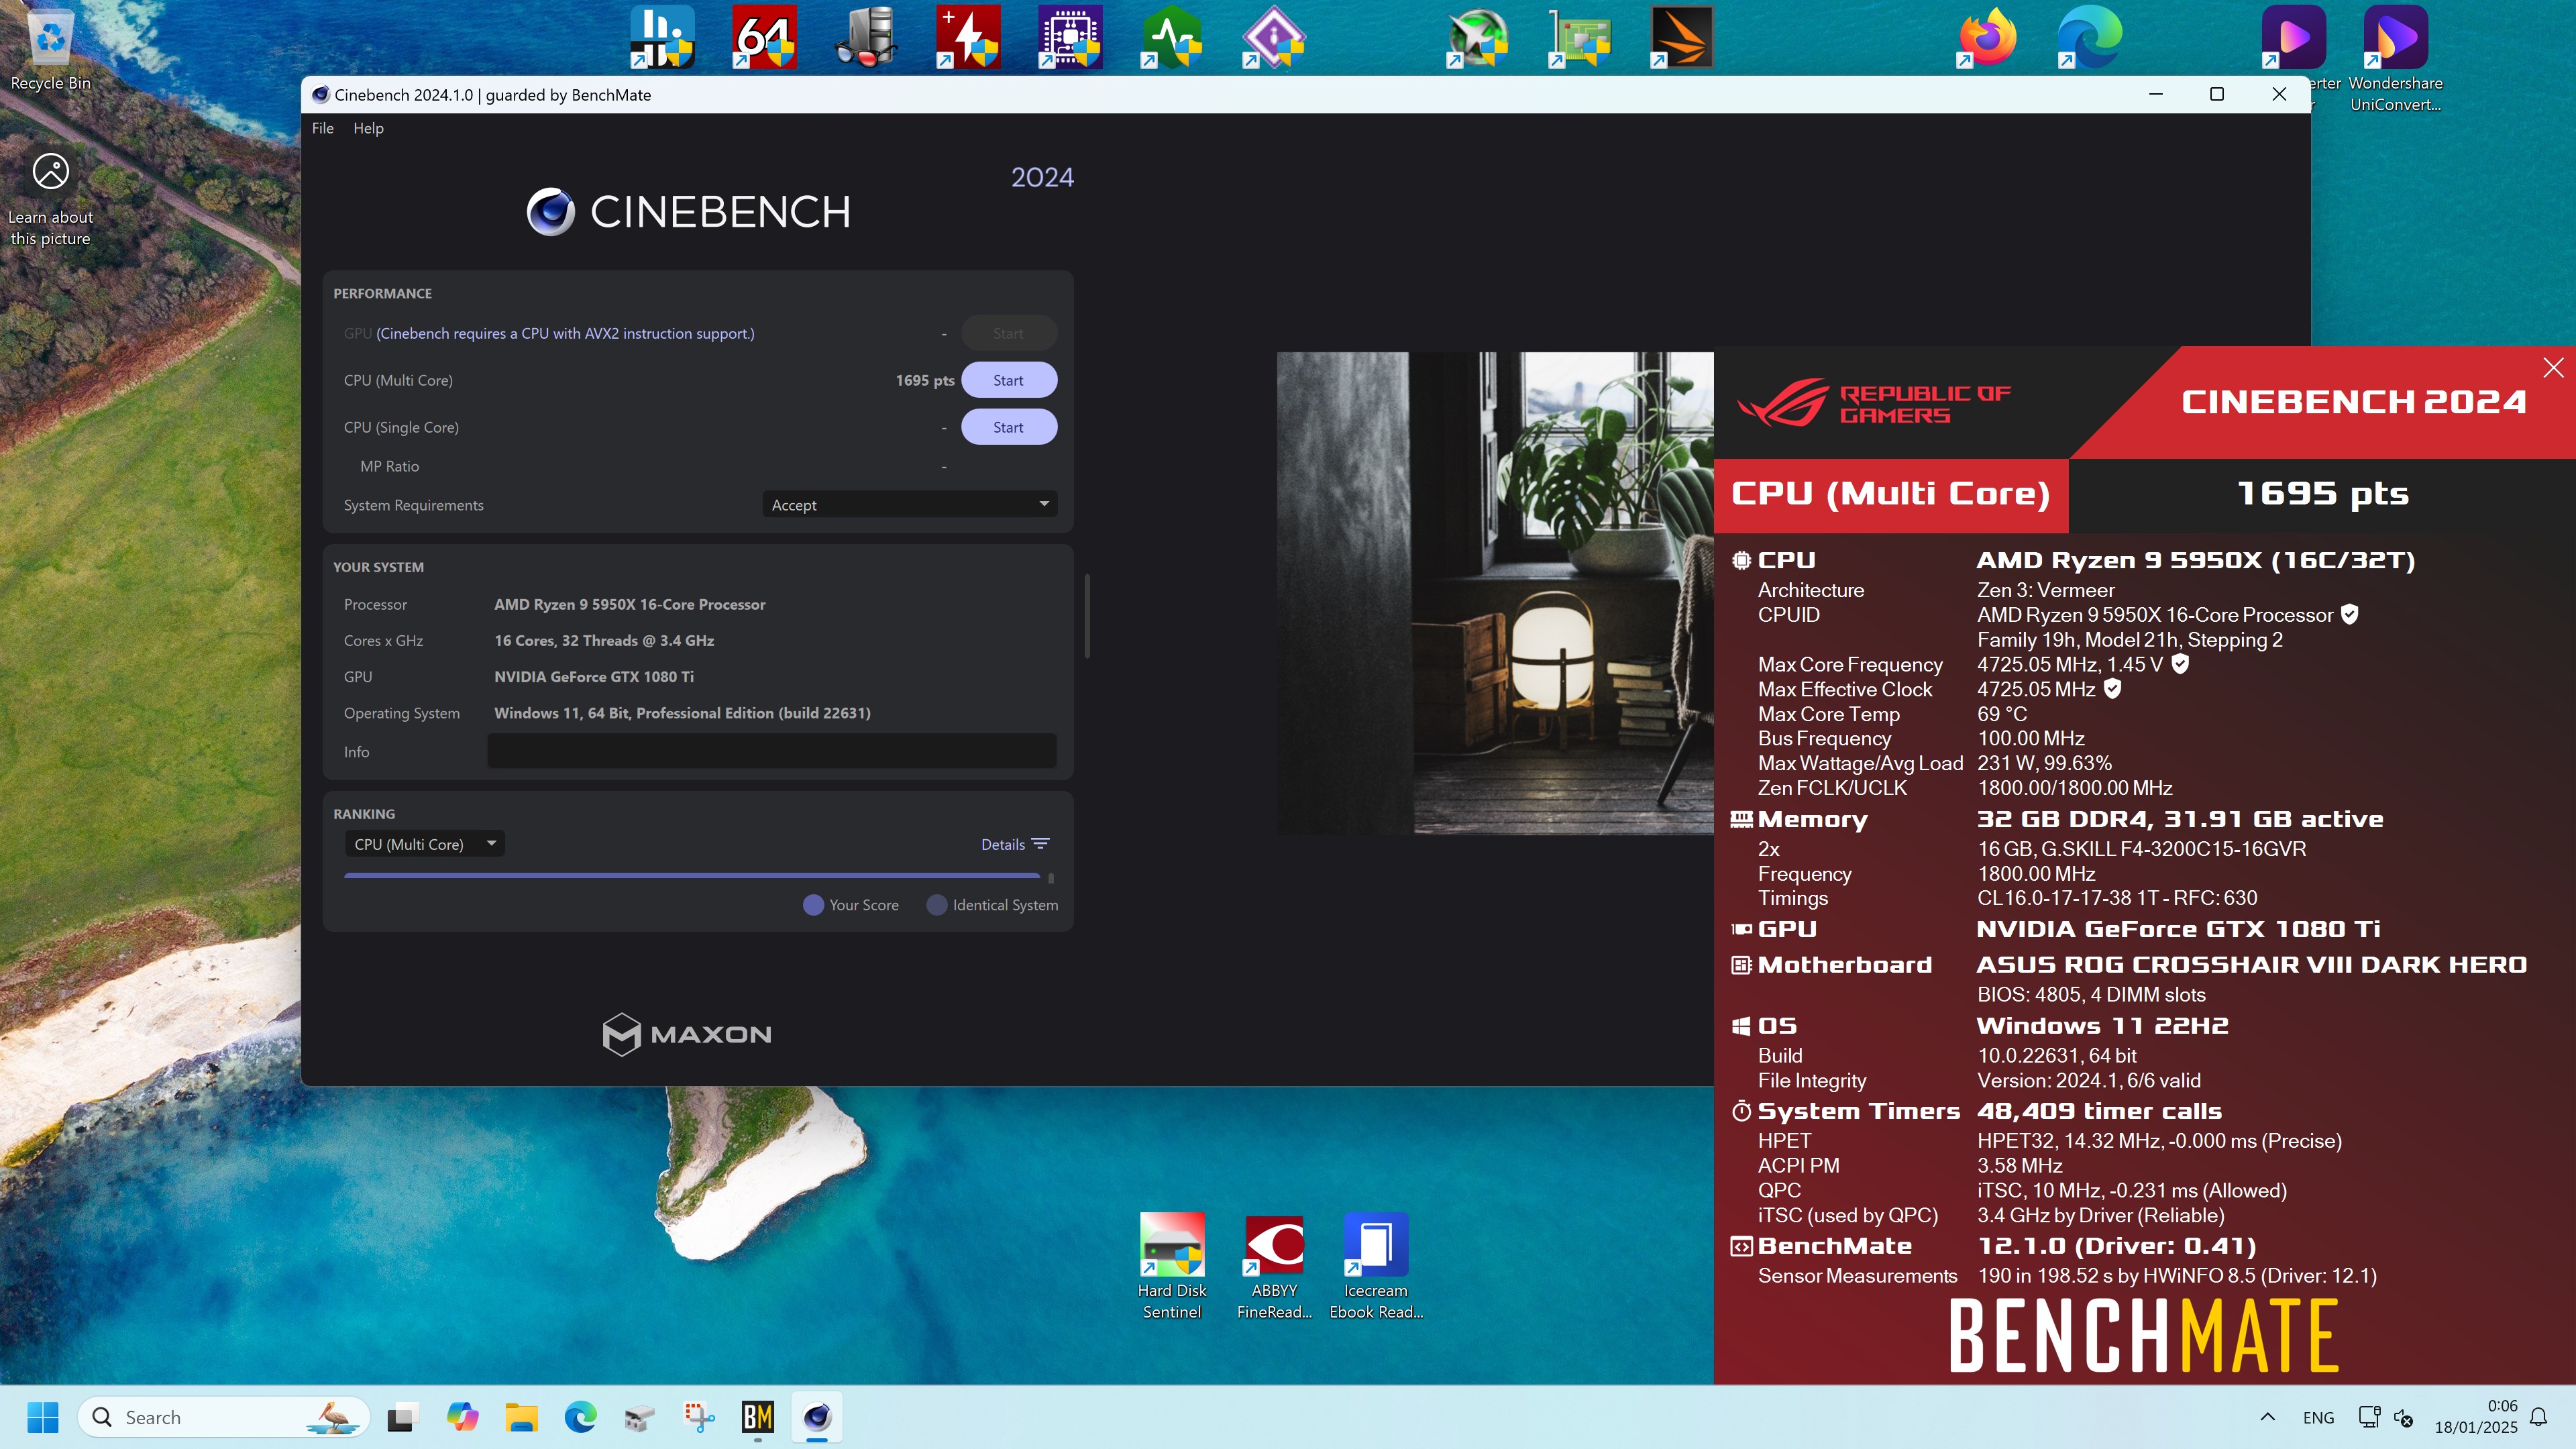Image resolution: width=2576 pixels, height=1449 pixels.
Task: Open the AIDA64 desktop shortcut
Action: click(x=764, y=37)
